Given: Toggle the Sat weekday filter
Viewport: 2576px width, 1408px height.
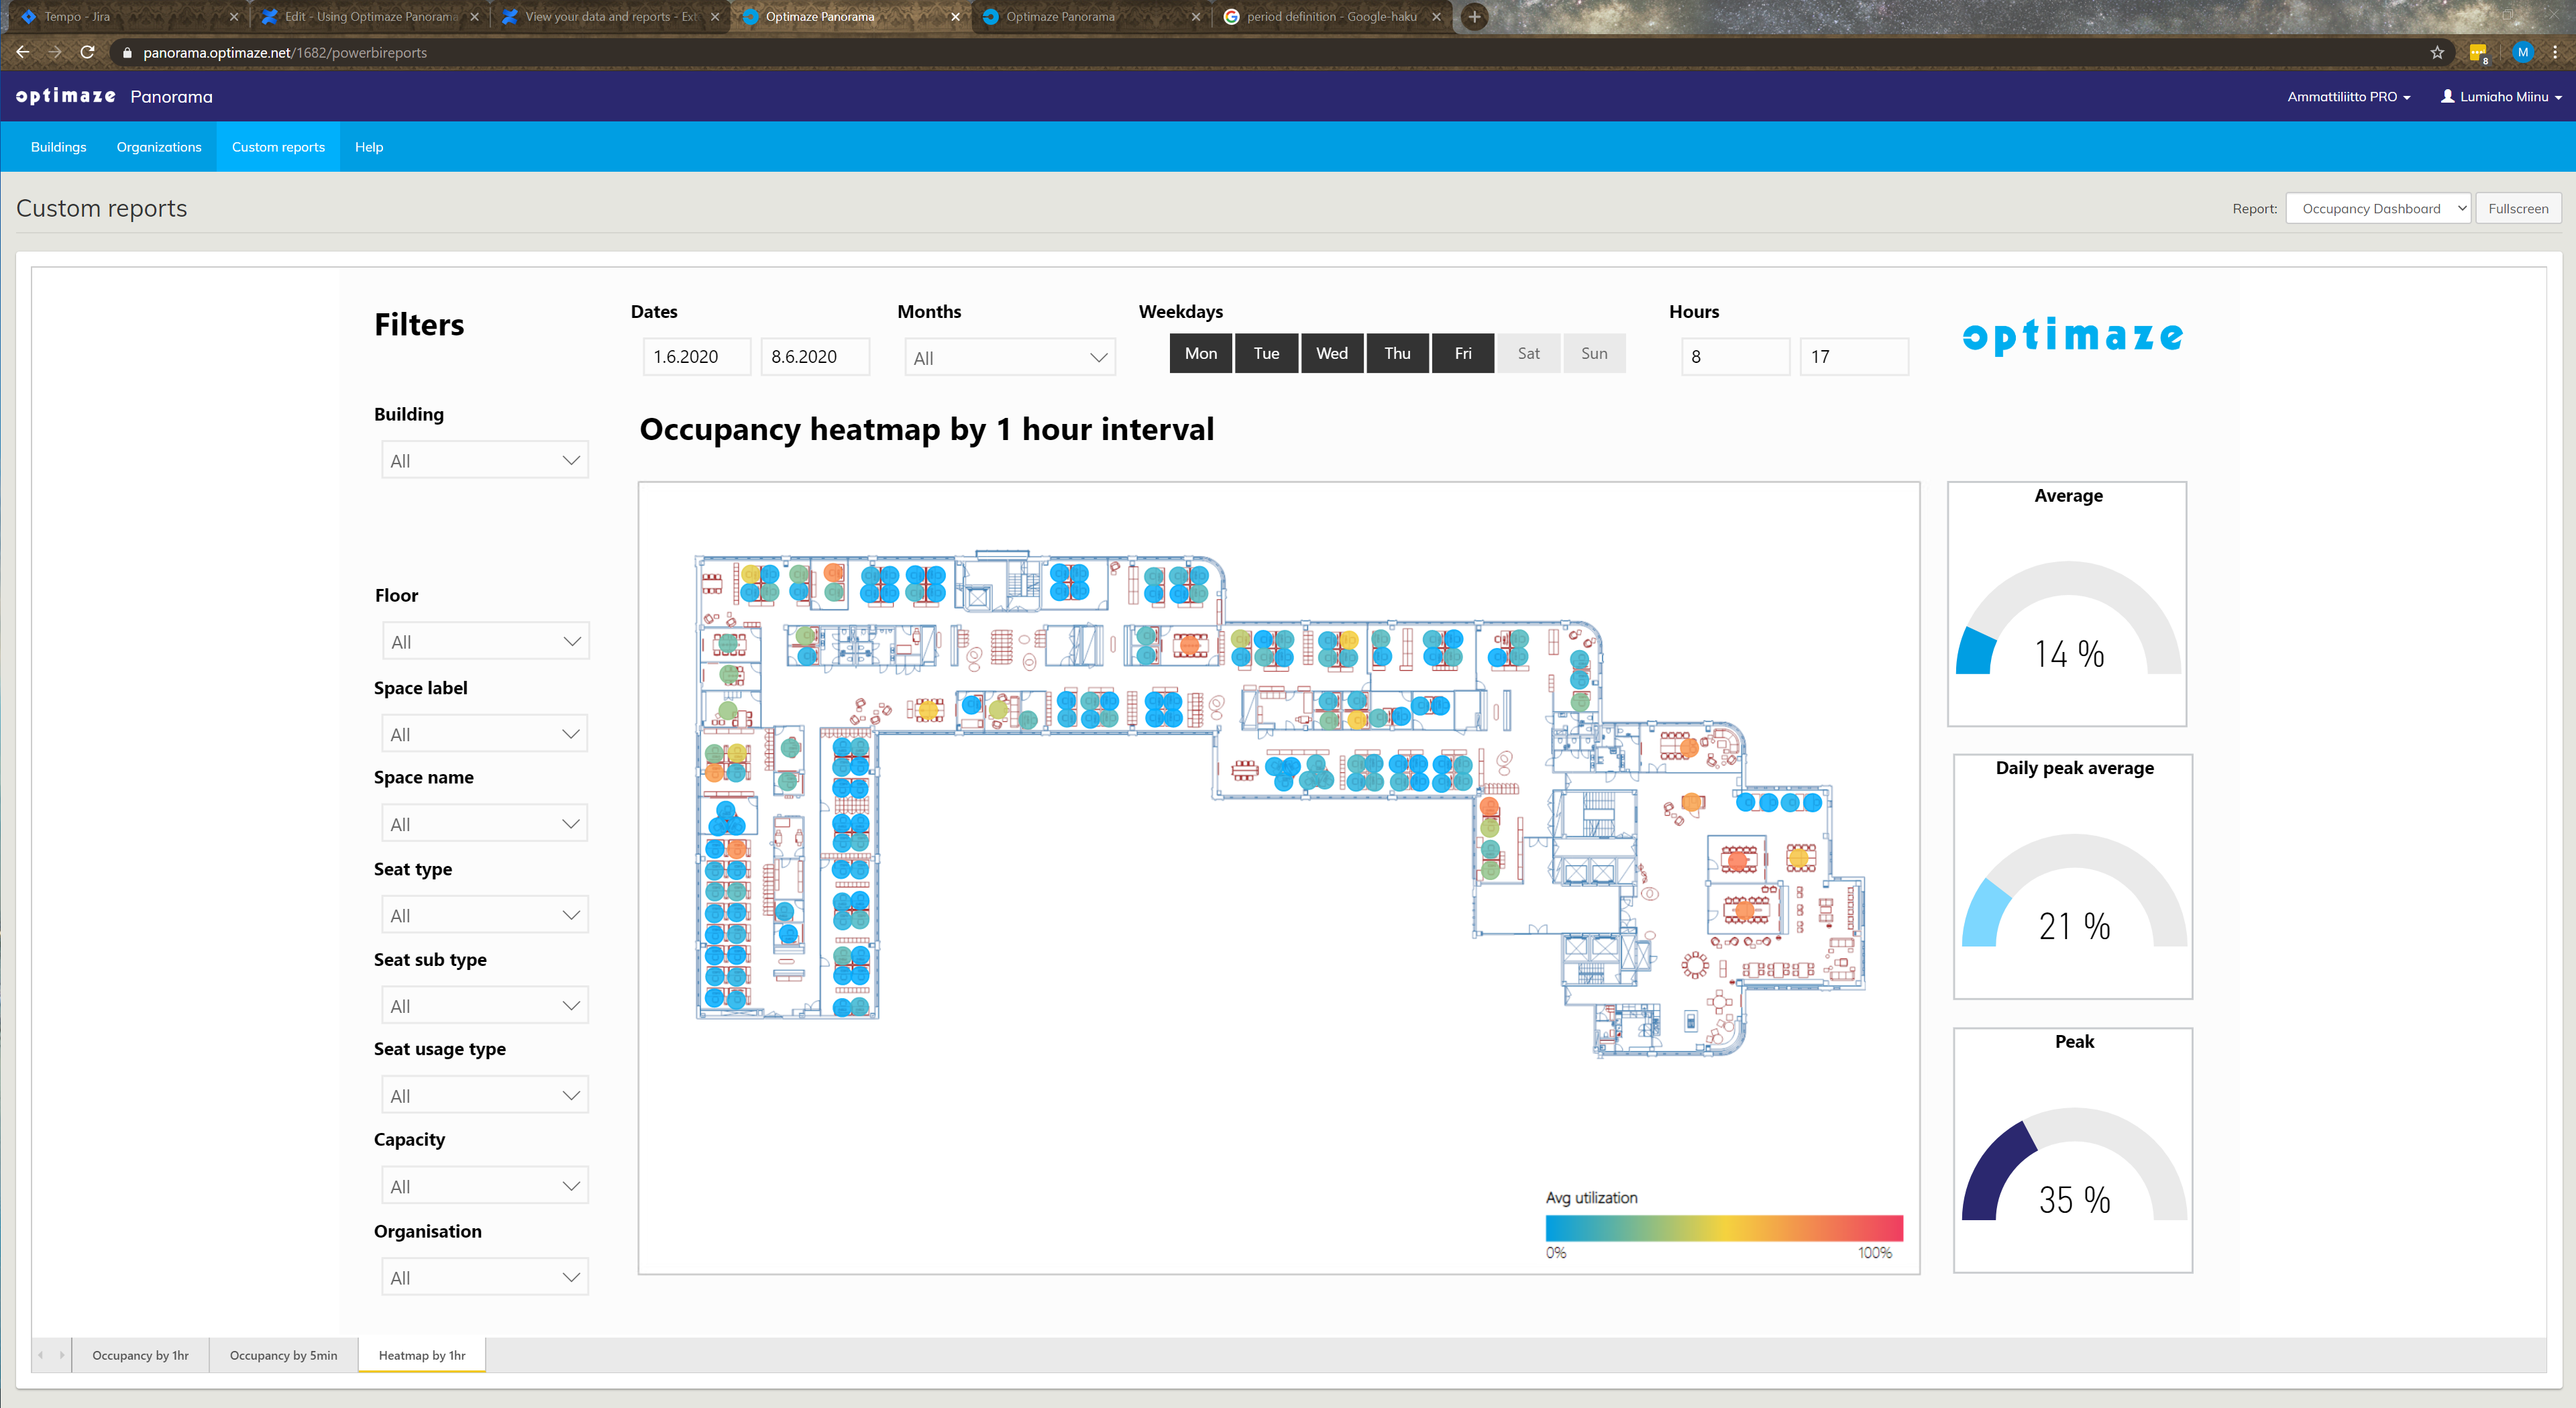Looking at the screenshot, I should point(1528,353).
